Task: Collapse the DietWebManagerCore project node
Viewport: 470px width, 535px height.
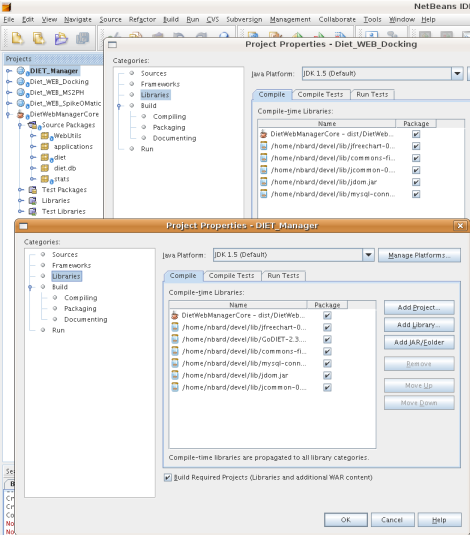Action: pyautogui.click(x=8, y=115)
